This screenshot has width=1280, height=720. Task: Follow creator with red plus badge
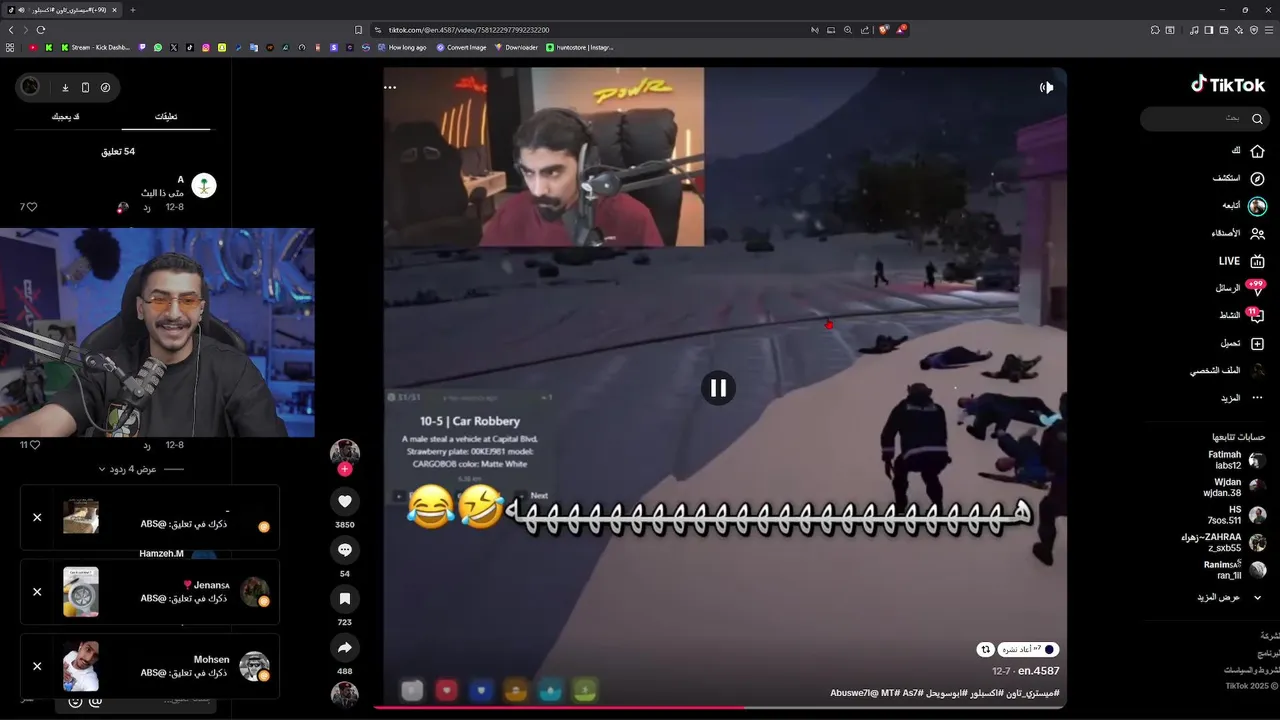point(345,469)
